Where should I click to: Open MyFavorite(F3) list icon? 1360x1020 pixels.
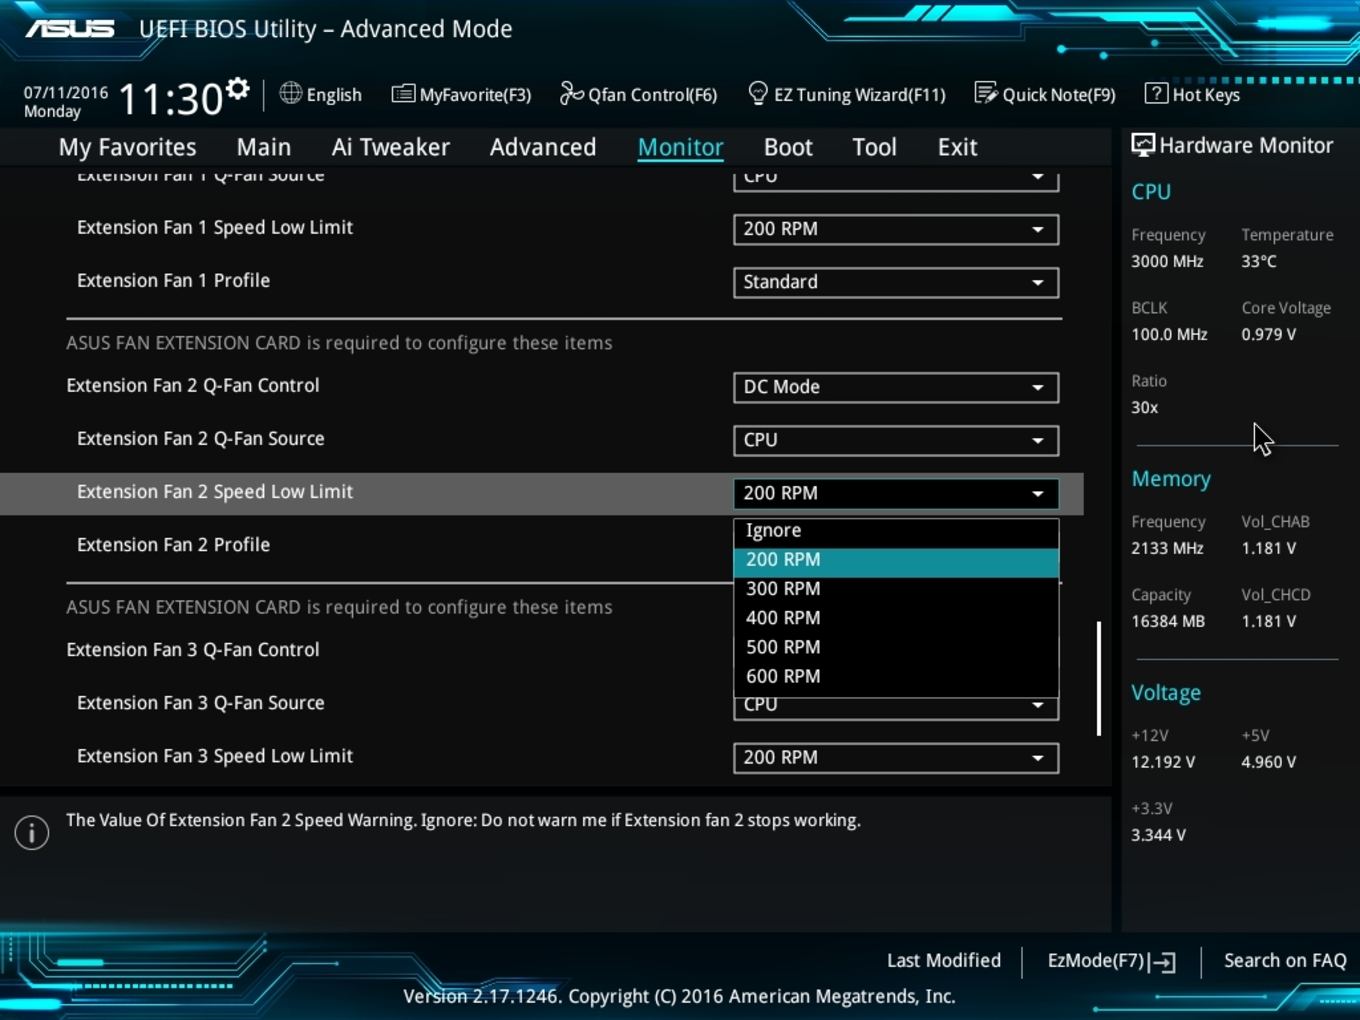coord(403,94)
